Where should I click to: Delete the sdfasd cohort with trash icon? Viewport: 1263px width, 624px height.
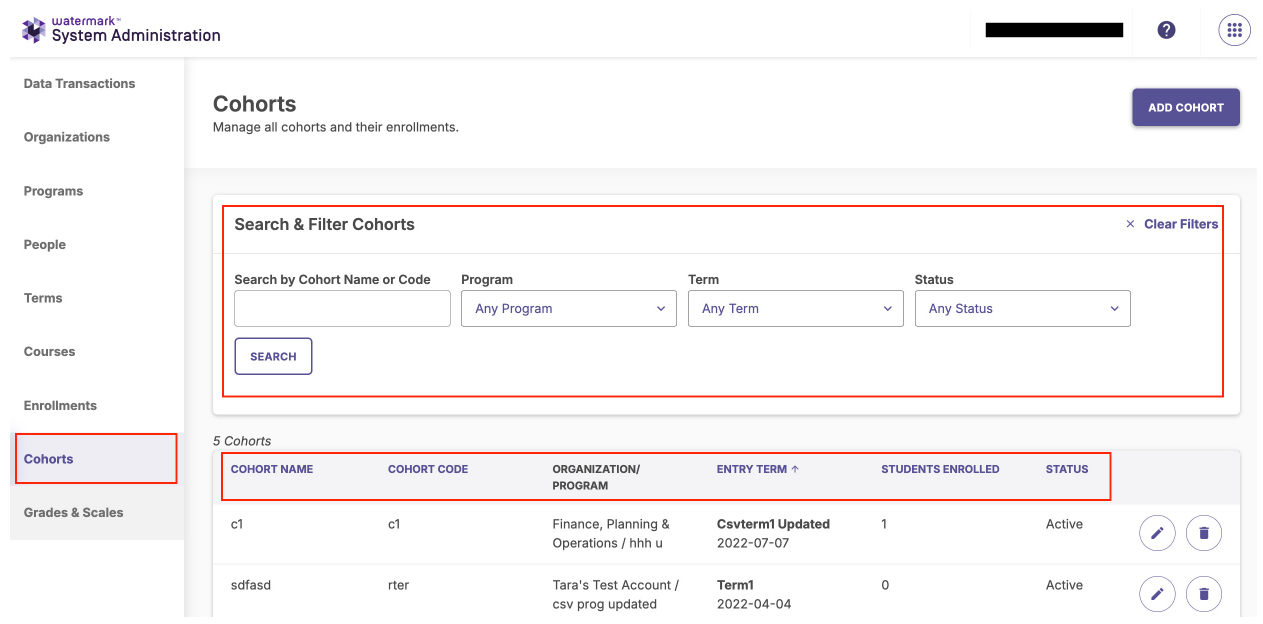pyautogui.click(x=1204, y=595)
